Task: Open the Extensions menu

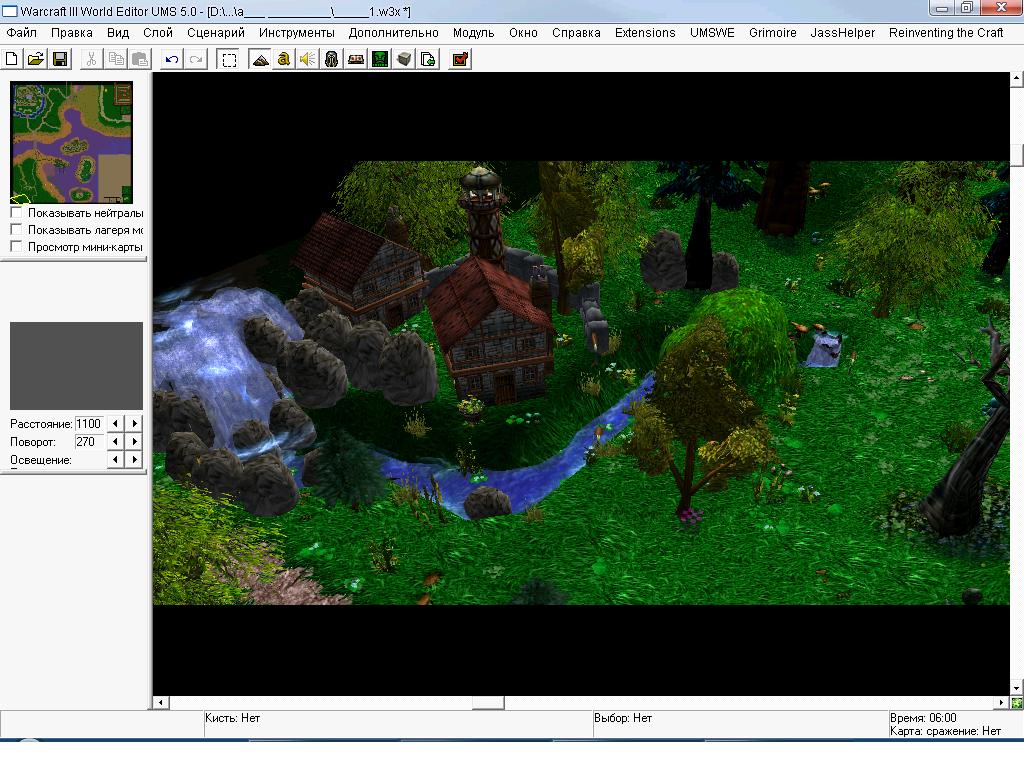Action: point(645,33)
